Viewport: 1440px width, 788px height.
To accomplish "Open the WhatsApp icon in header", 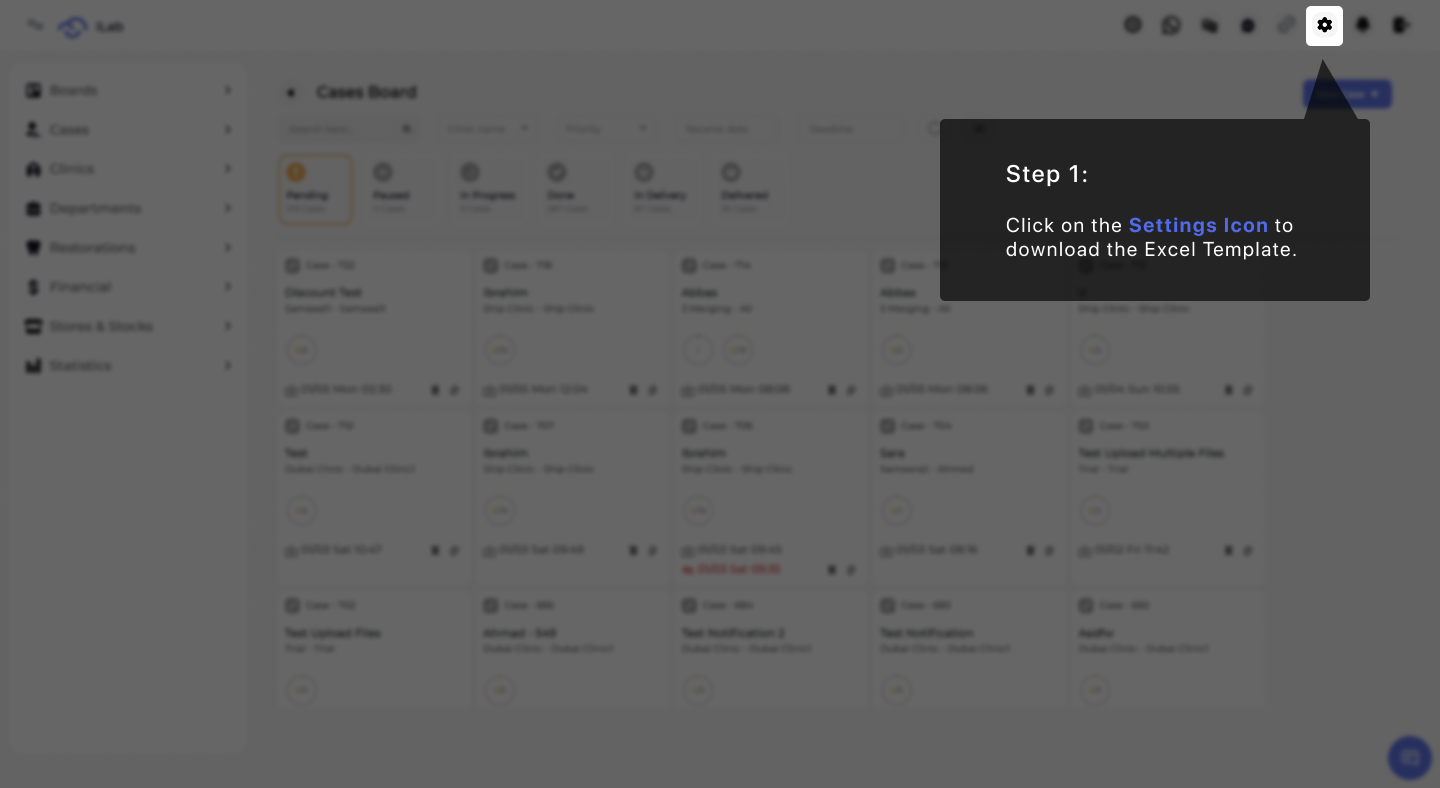I will click(x=1171, y=25).
